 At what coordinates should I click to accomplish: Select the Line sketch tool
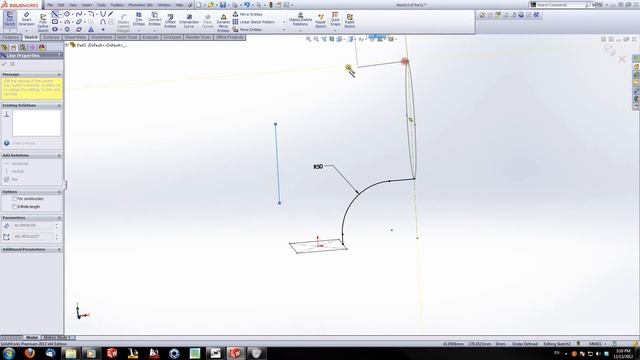[55, 14]
